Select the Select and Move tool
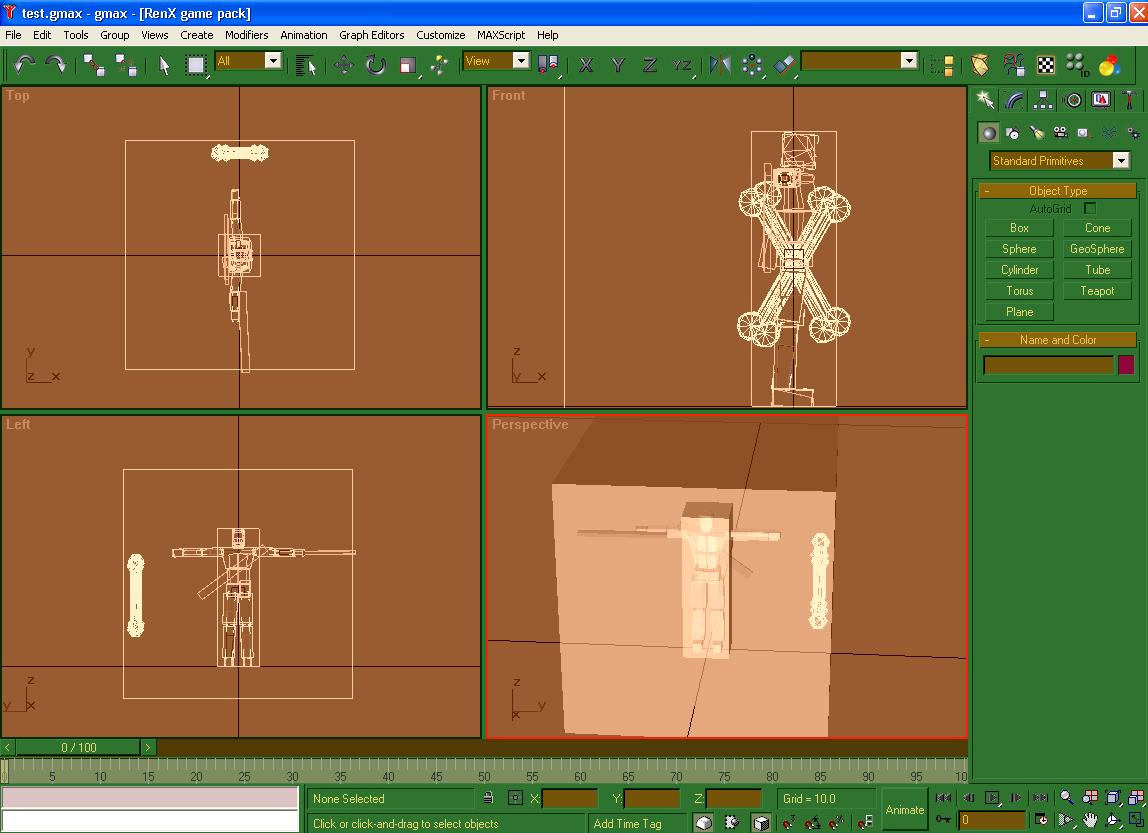 [344, 65]
